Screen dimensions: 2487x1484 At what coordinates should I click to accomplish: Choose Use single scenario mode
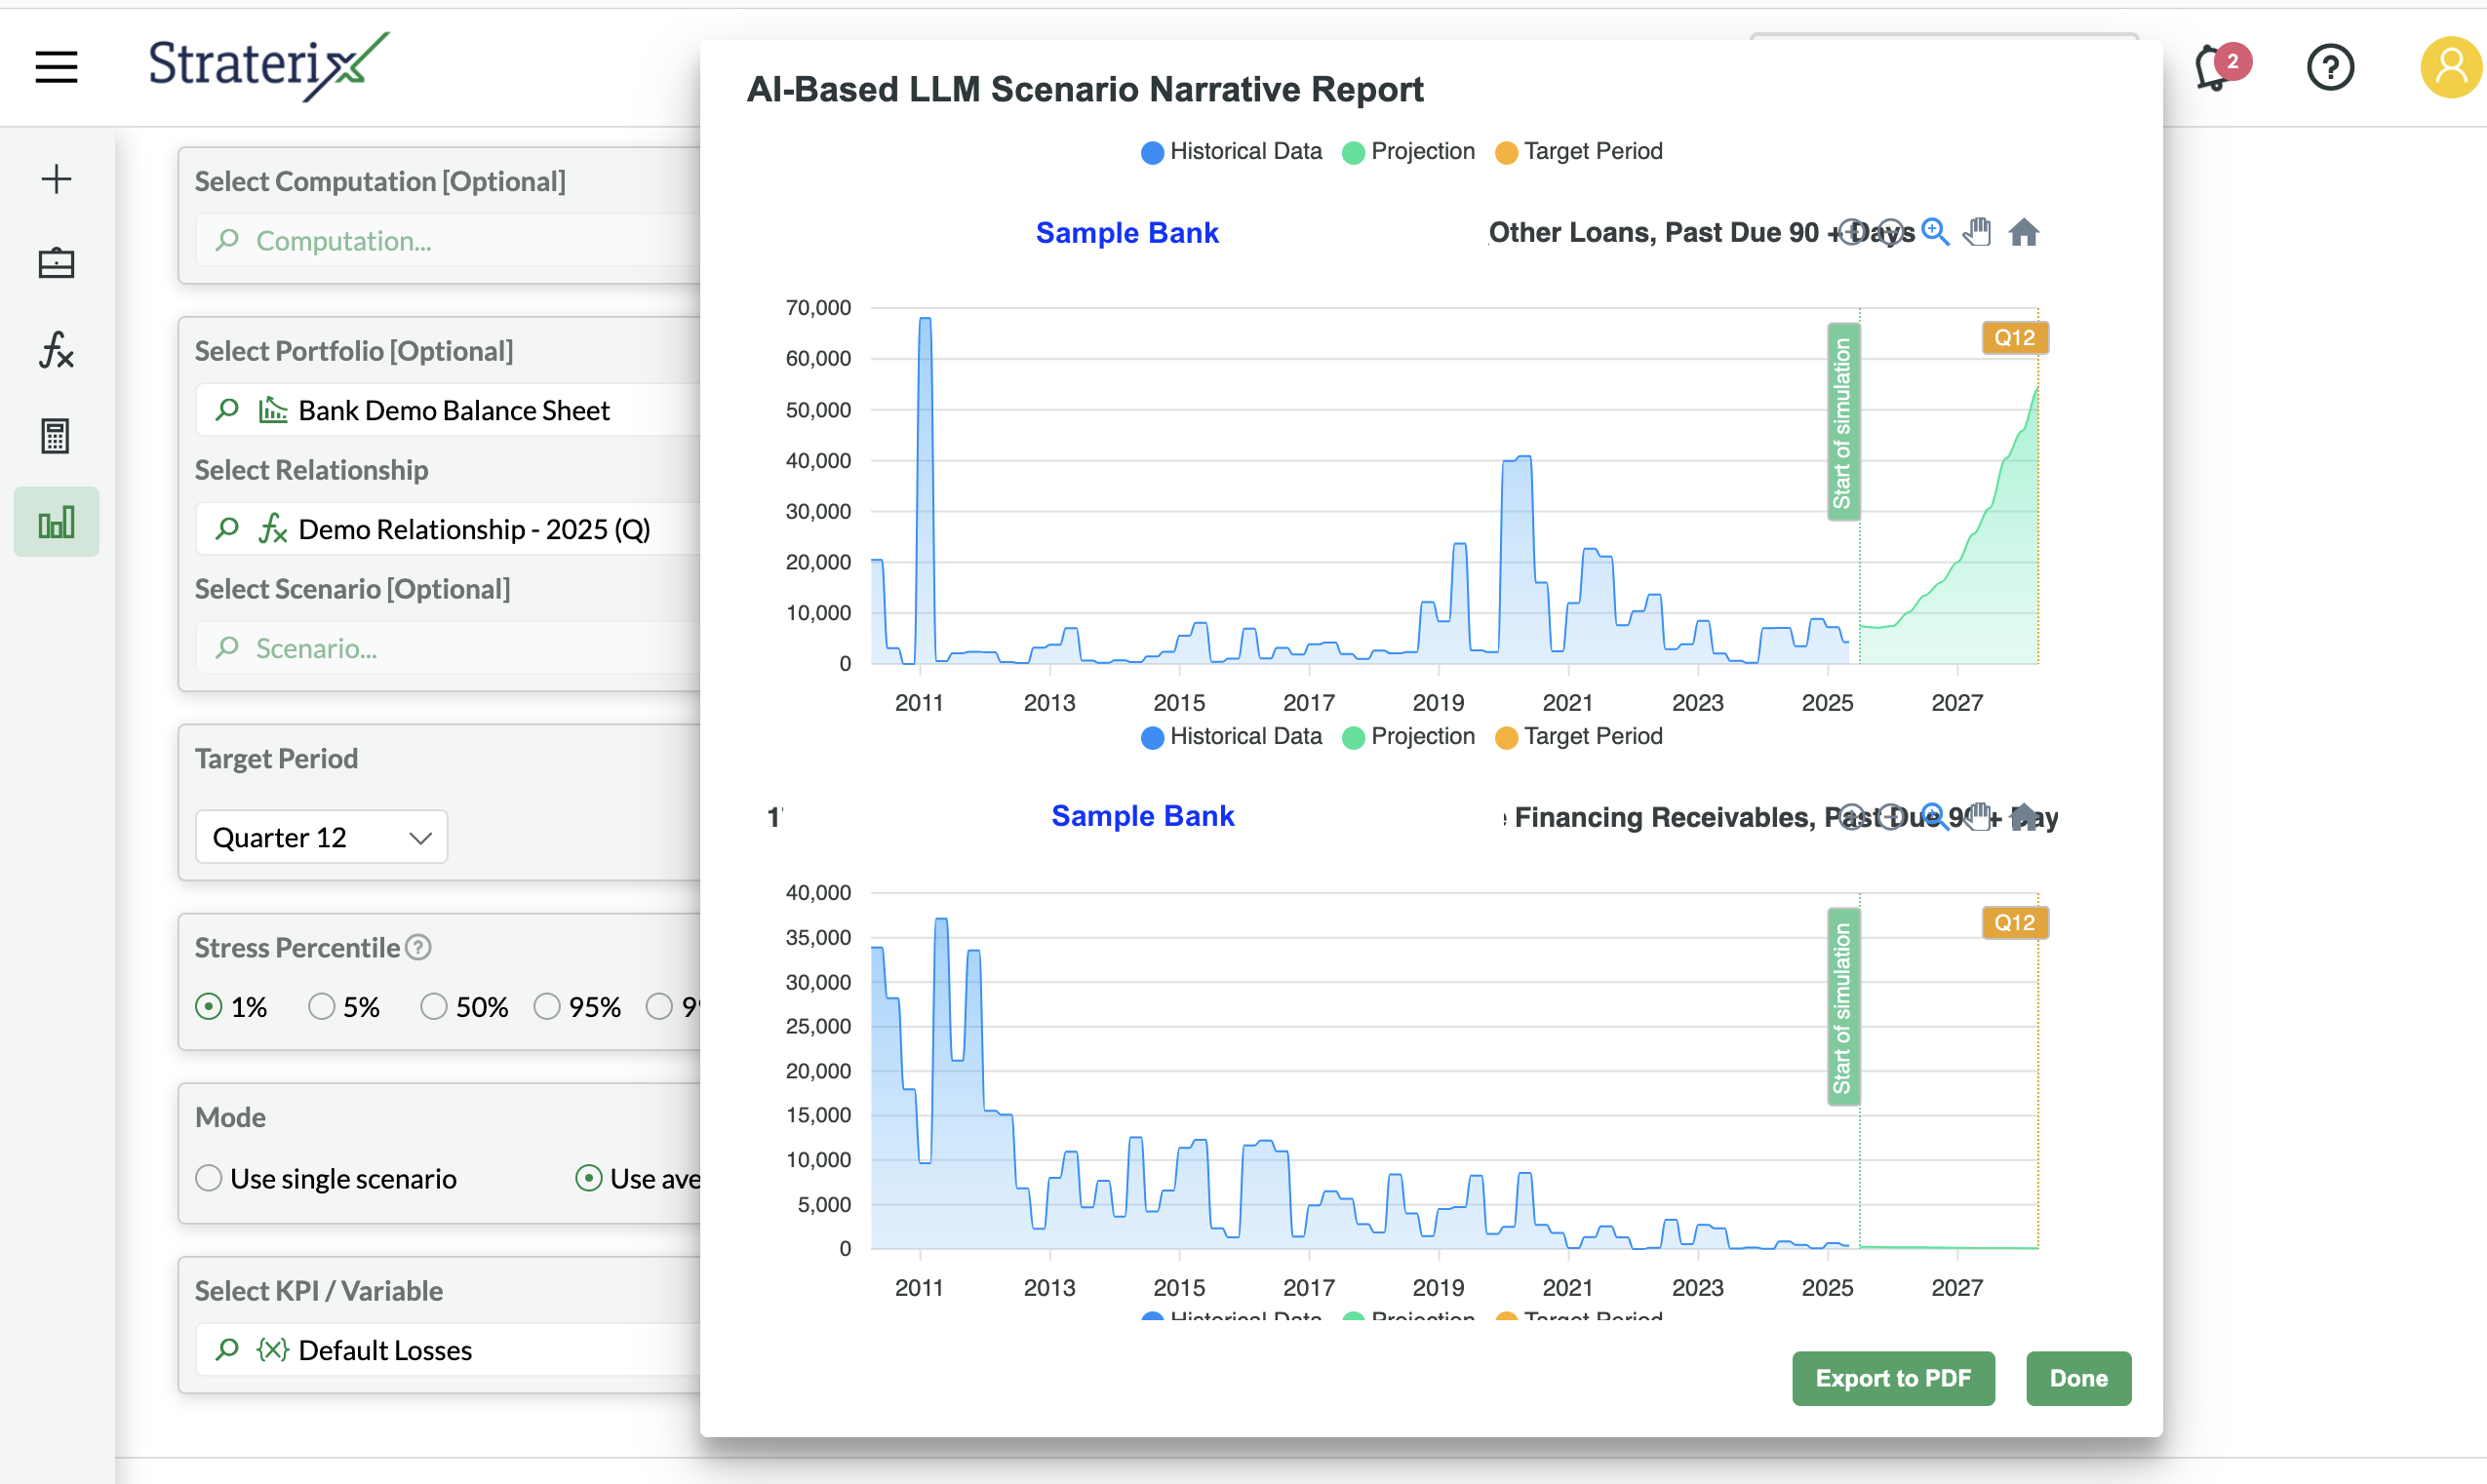[x=209, y=1178]
